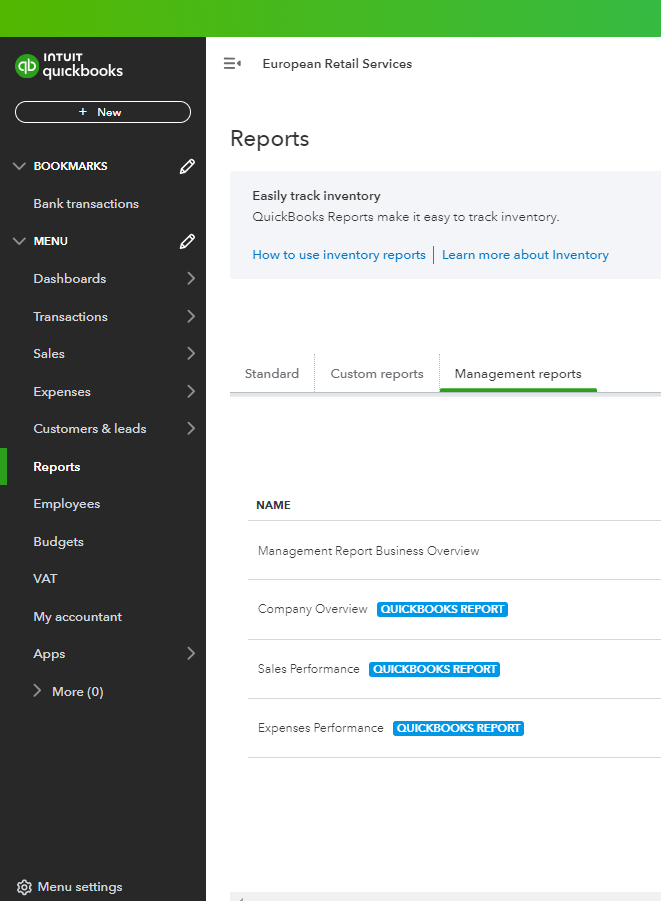Open How to use inventory reports link
The width and height of the screenshot is (661, 901).
339,255
